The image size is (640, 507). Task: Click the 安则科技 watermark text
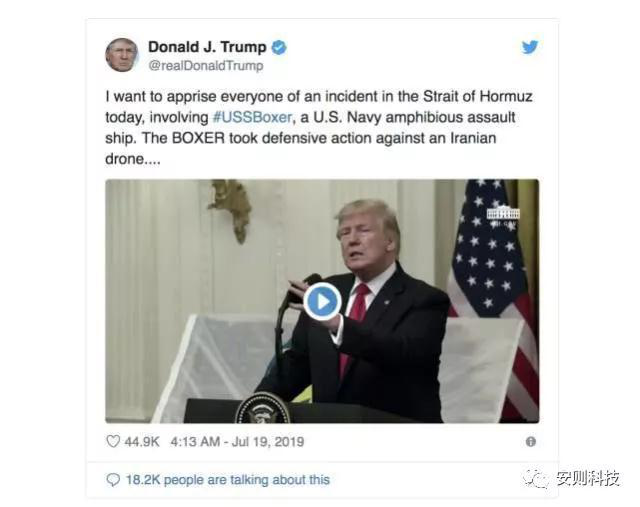[588, 478]
